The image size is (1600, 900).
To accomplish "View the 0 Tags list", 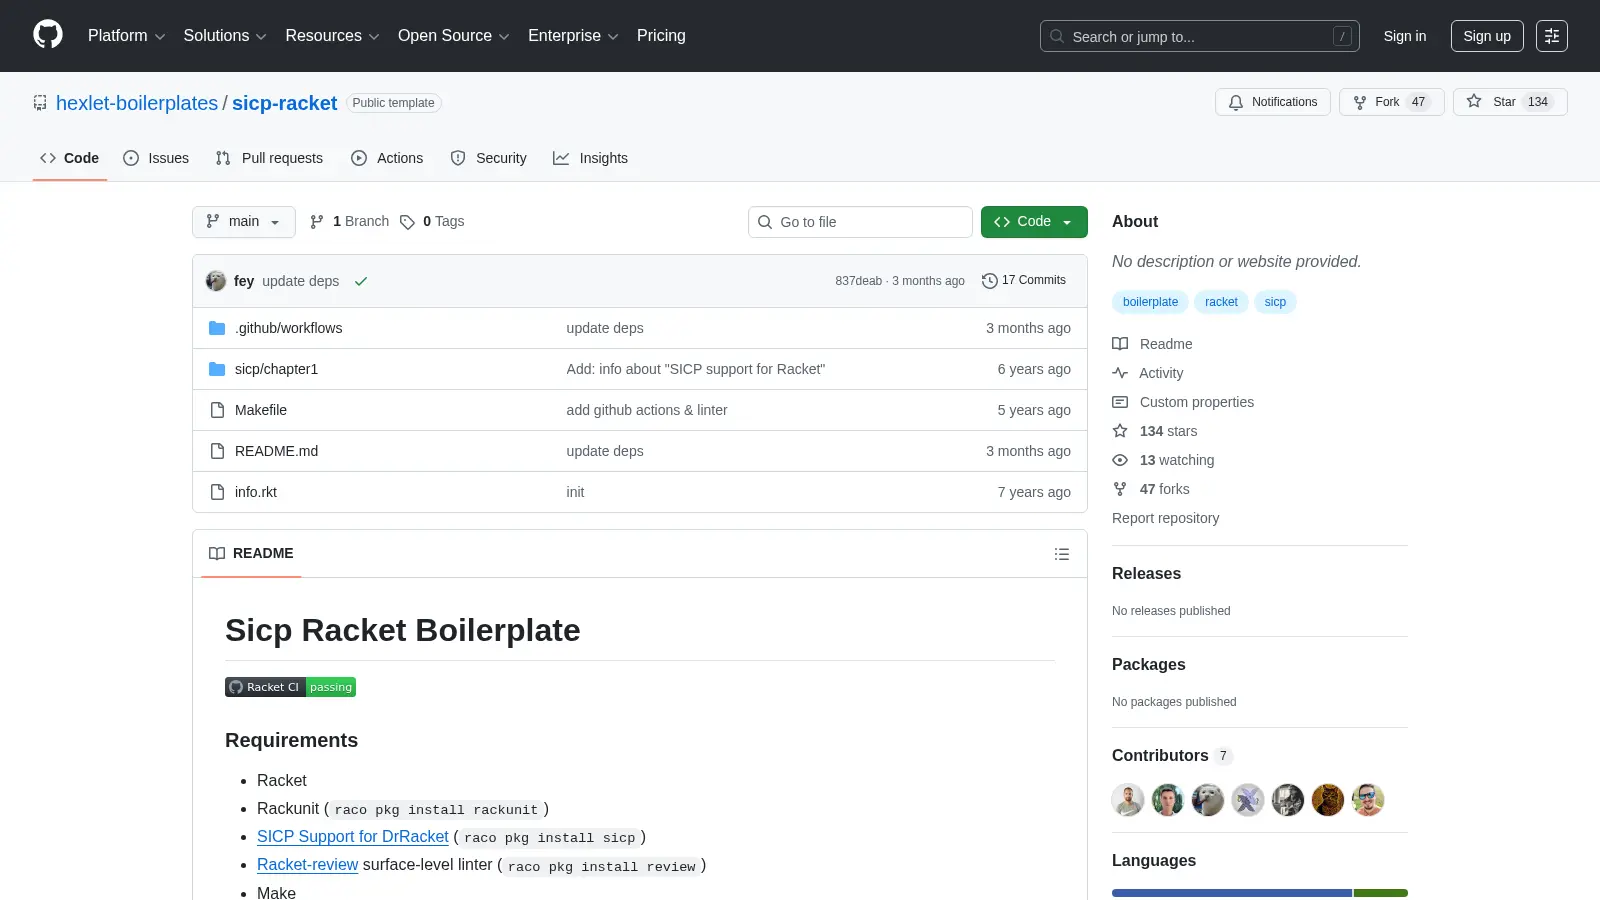I will point(432,222).
